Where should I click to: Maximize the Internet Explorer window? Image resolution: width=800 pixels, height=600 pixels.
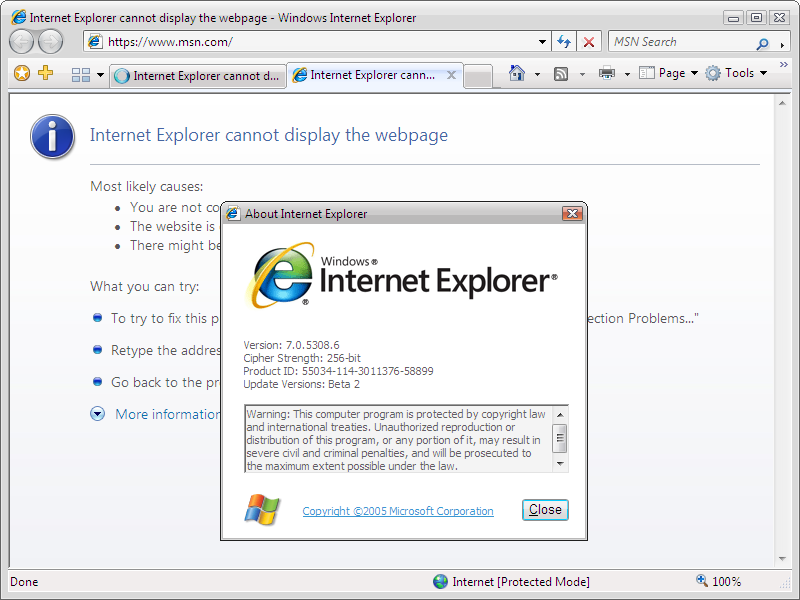757,18
